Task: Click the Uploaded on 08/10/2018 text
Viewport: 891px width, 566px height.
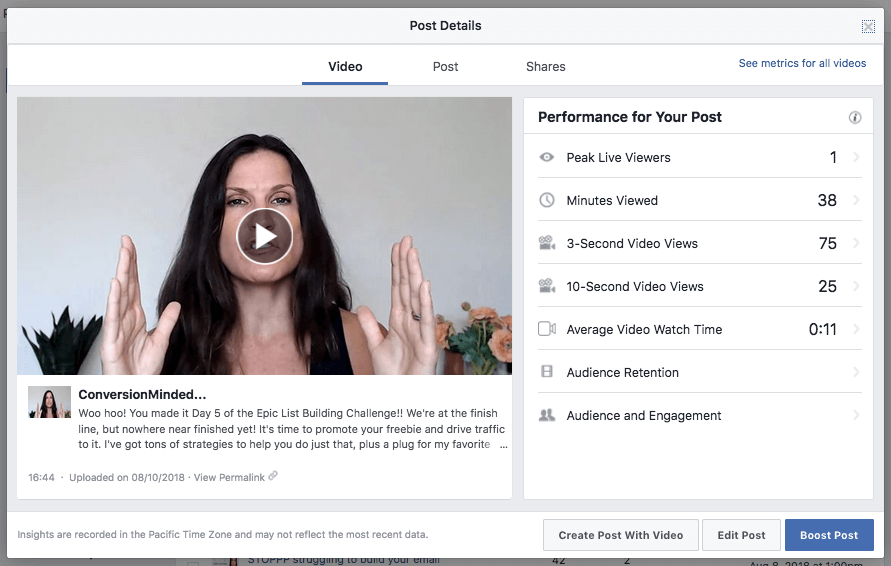Action: pos(127,477)
